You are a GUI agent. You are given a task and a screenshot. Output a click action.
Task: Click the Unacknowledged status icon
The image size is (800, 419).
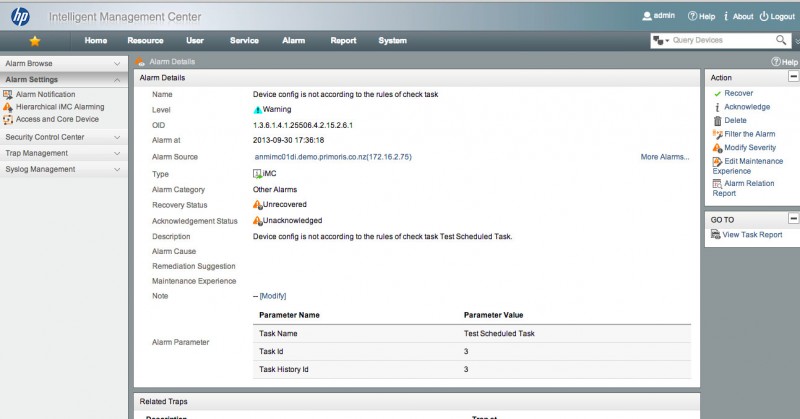258,220
